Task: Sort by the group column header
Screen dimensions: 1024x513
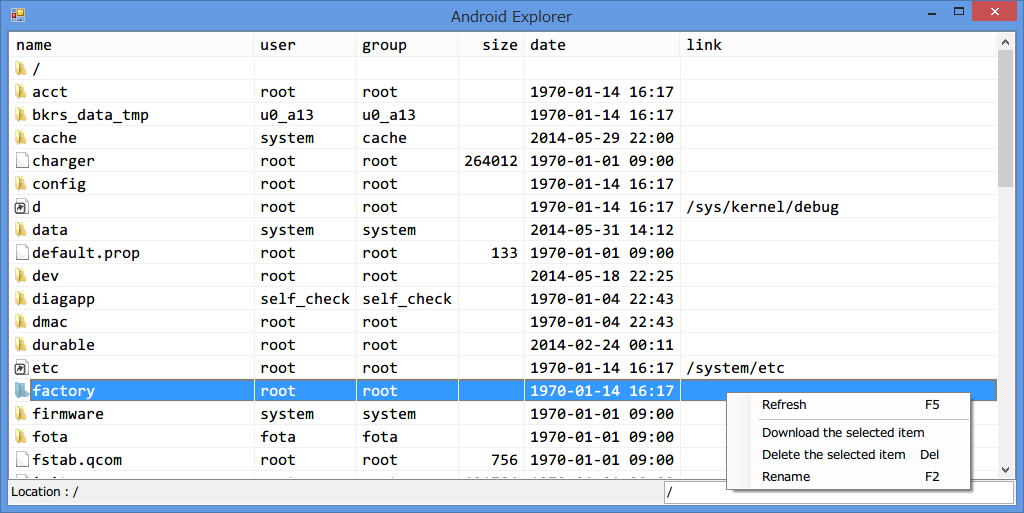Action: [x=407, y=45]
